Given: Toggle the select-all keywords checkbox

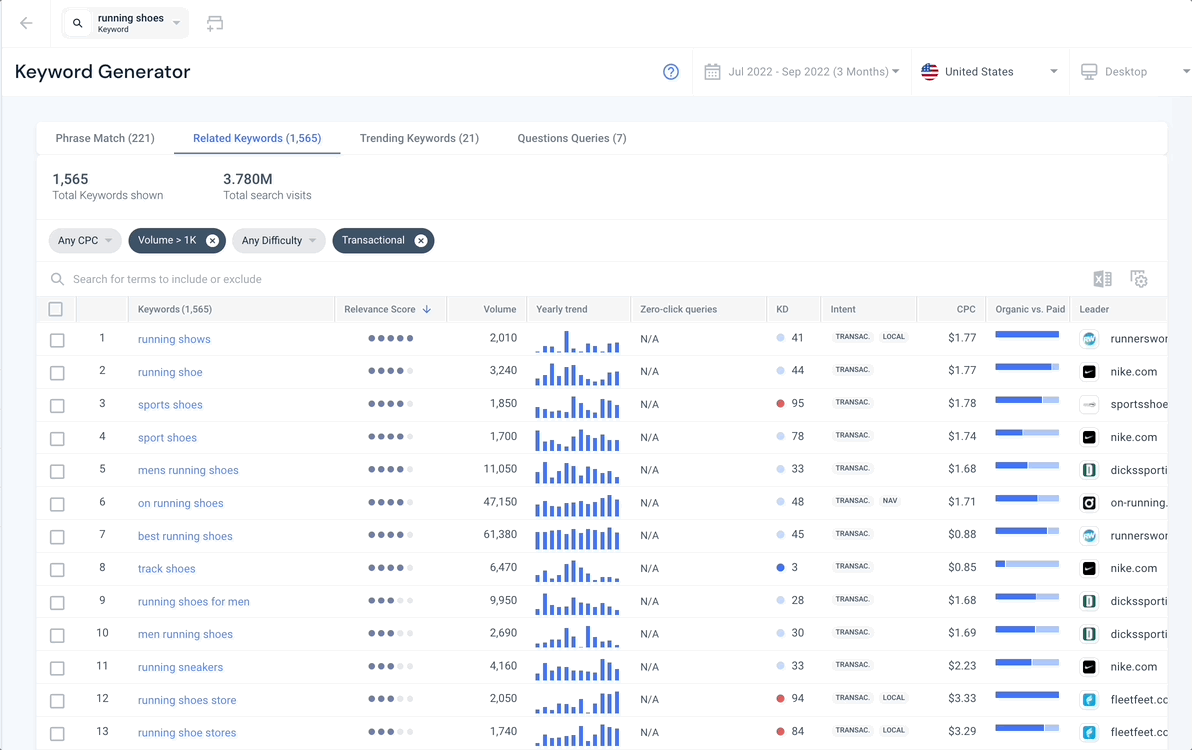Looking at the screenshot, I should 56,310.
